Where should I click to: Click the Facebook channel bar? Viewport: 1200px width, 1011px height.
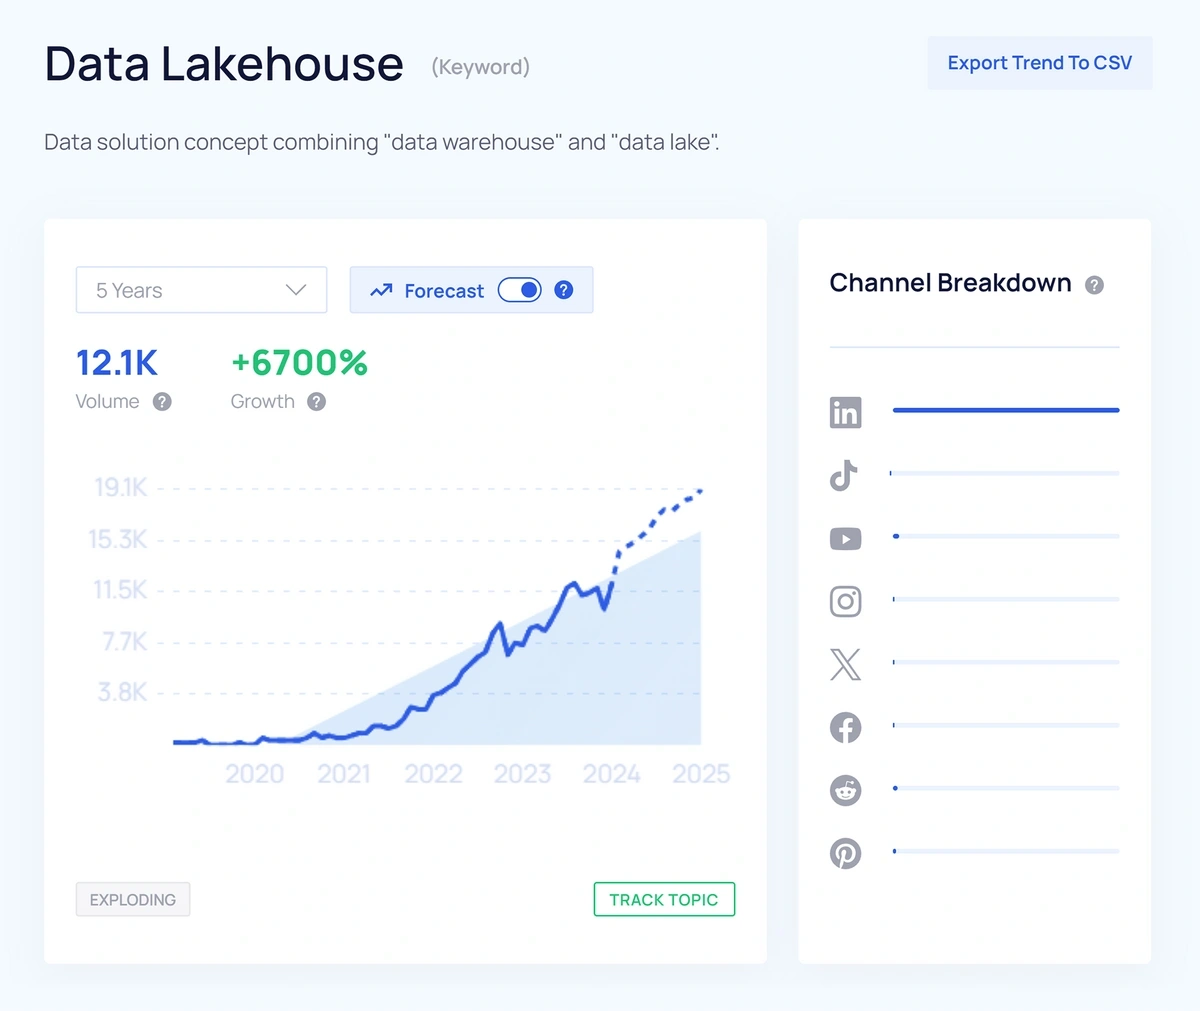pos(1005,725)
